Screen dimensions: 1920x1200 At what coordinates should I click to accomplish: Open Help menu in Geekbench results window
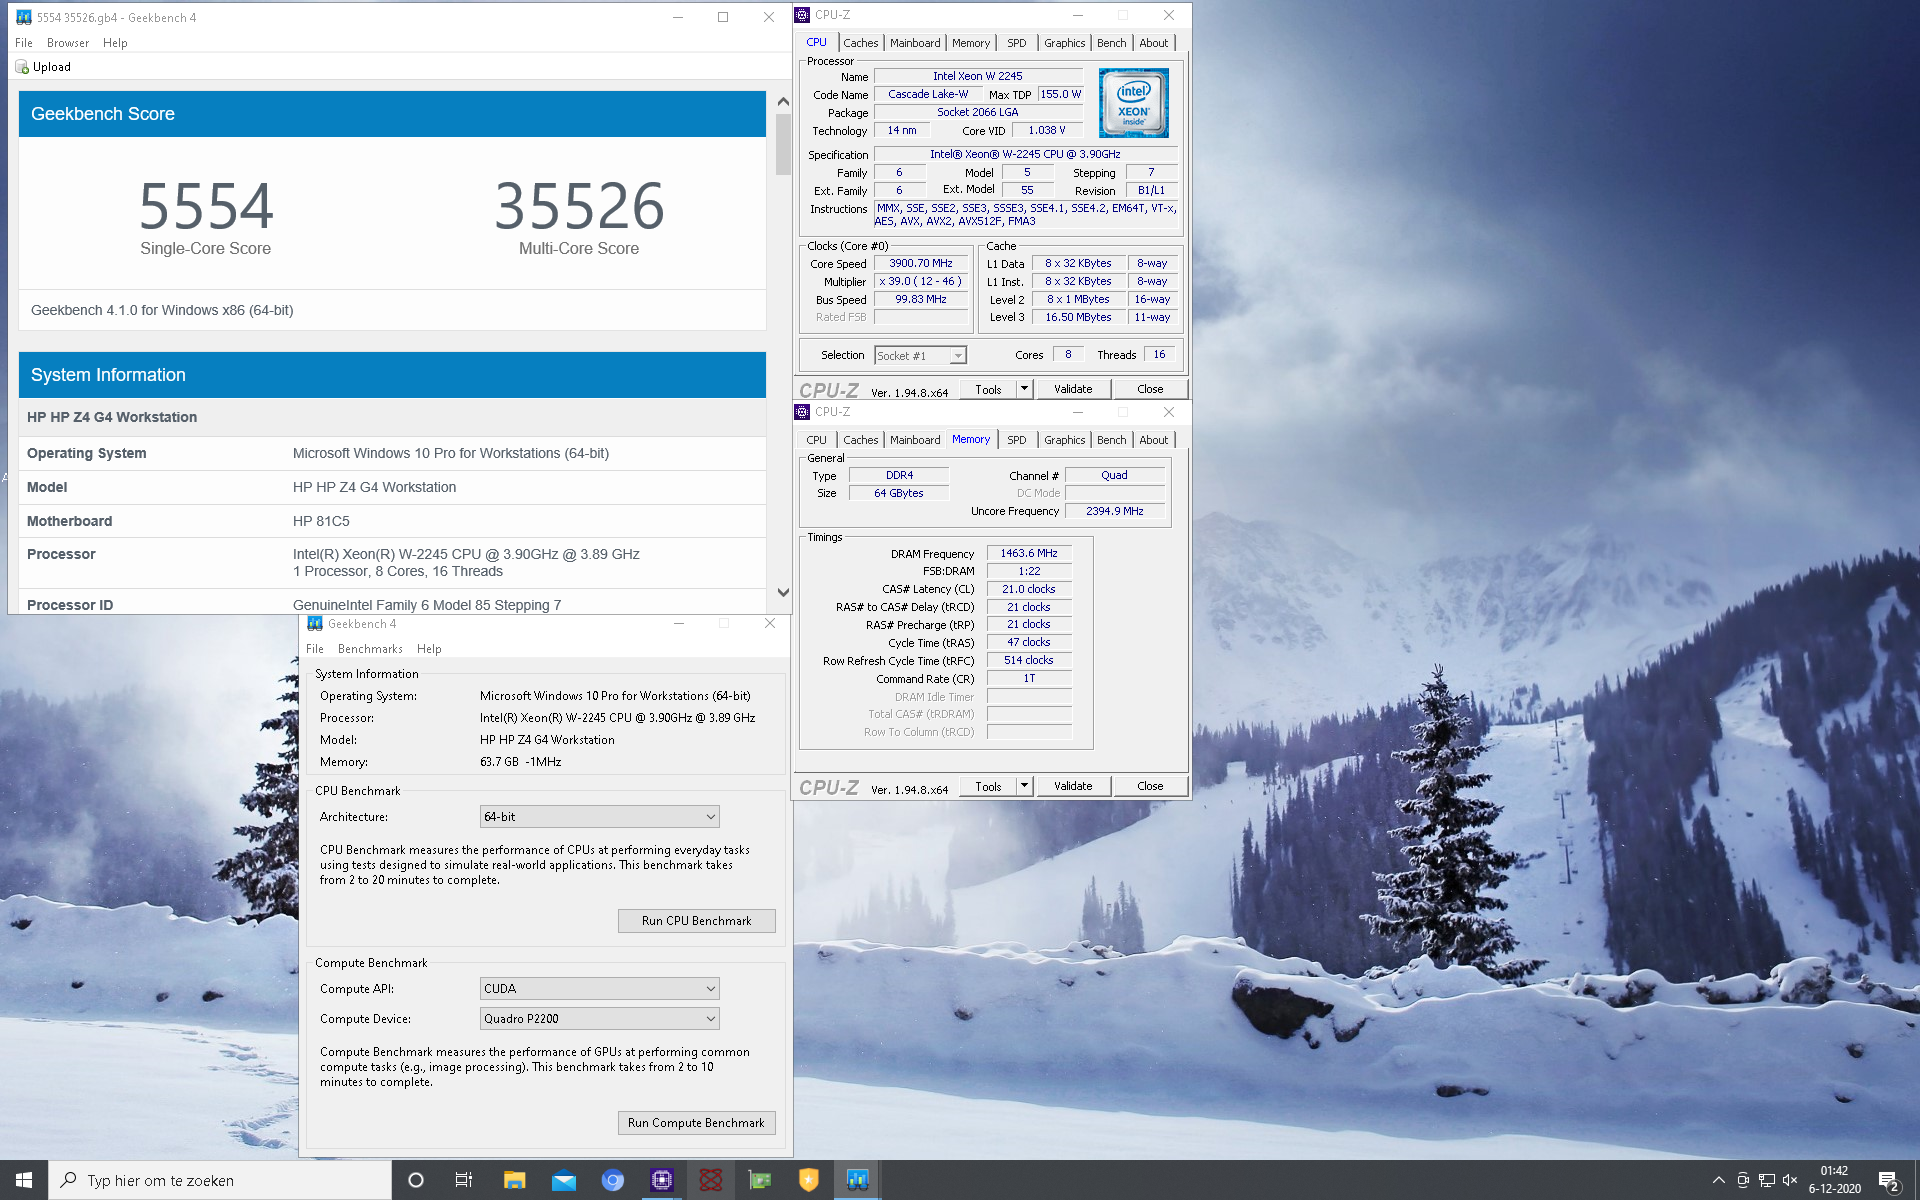pos(115,43)
